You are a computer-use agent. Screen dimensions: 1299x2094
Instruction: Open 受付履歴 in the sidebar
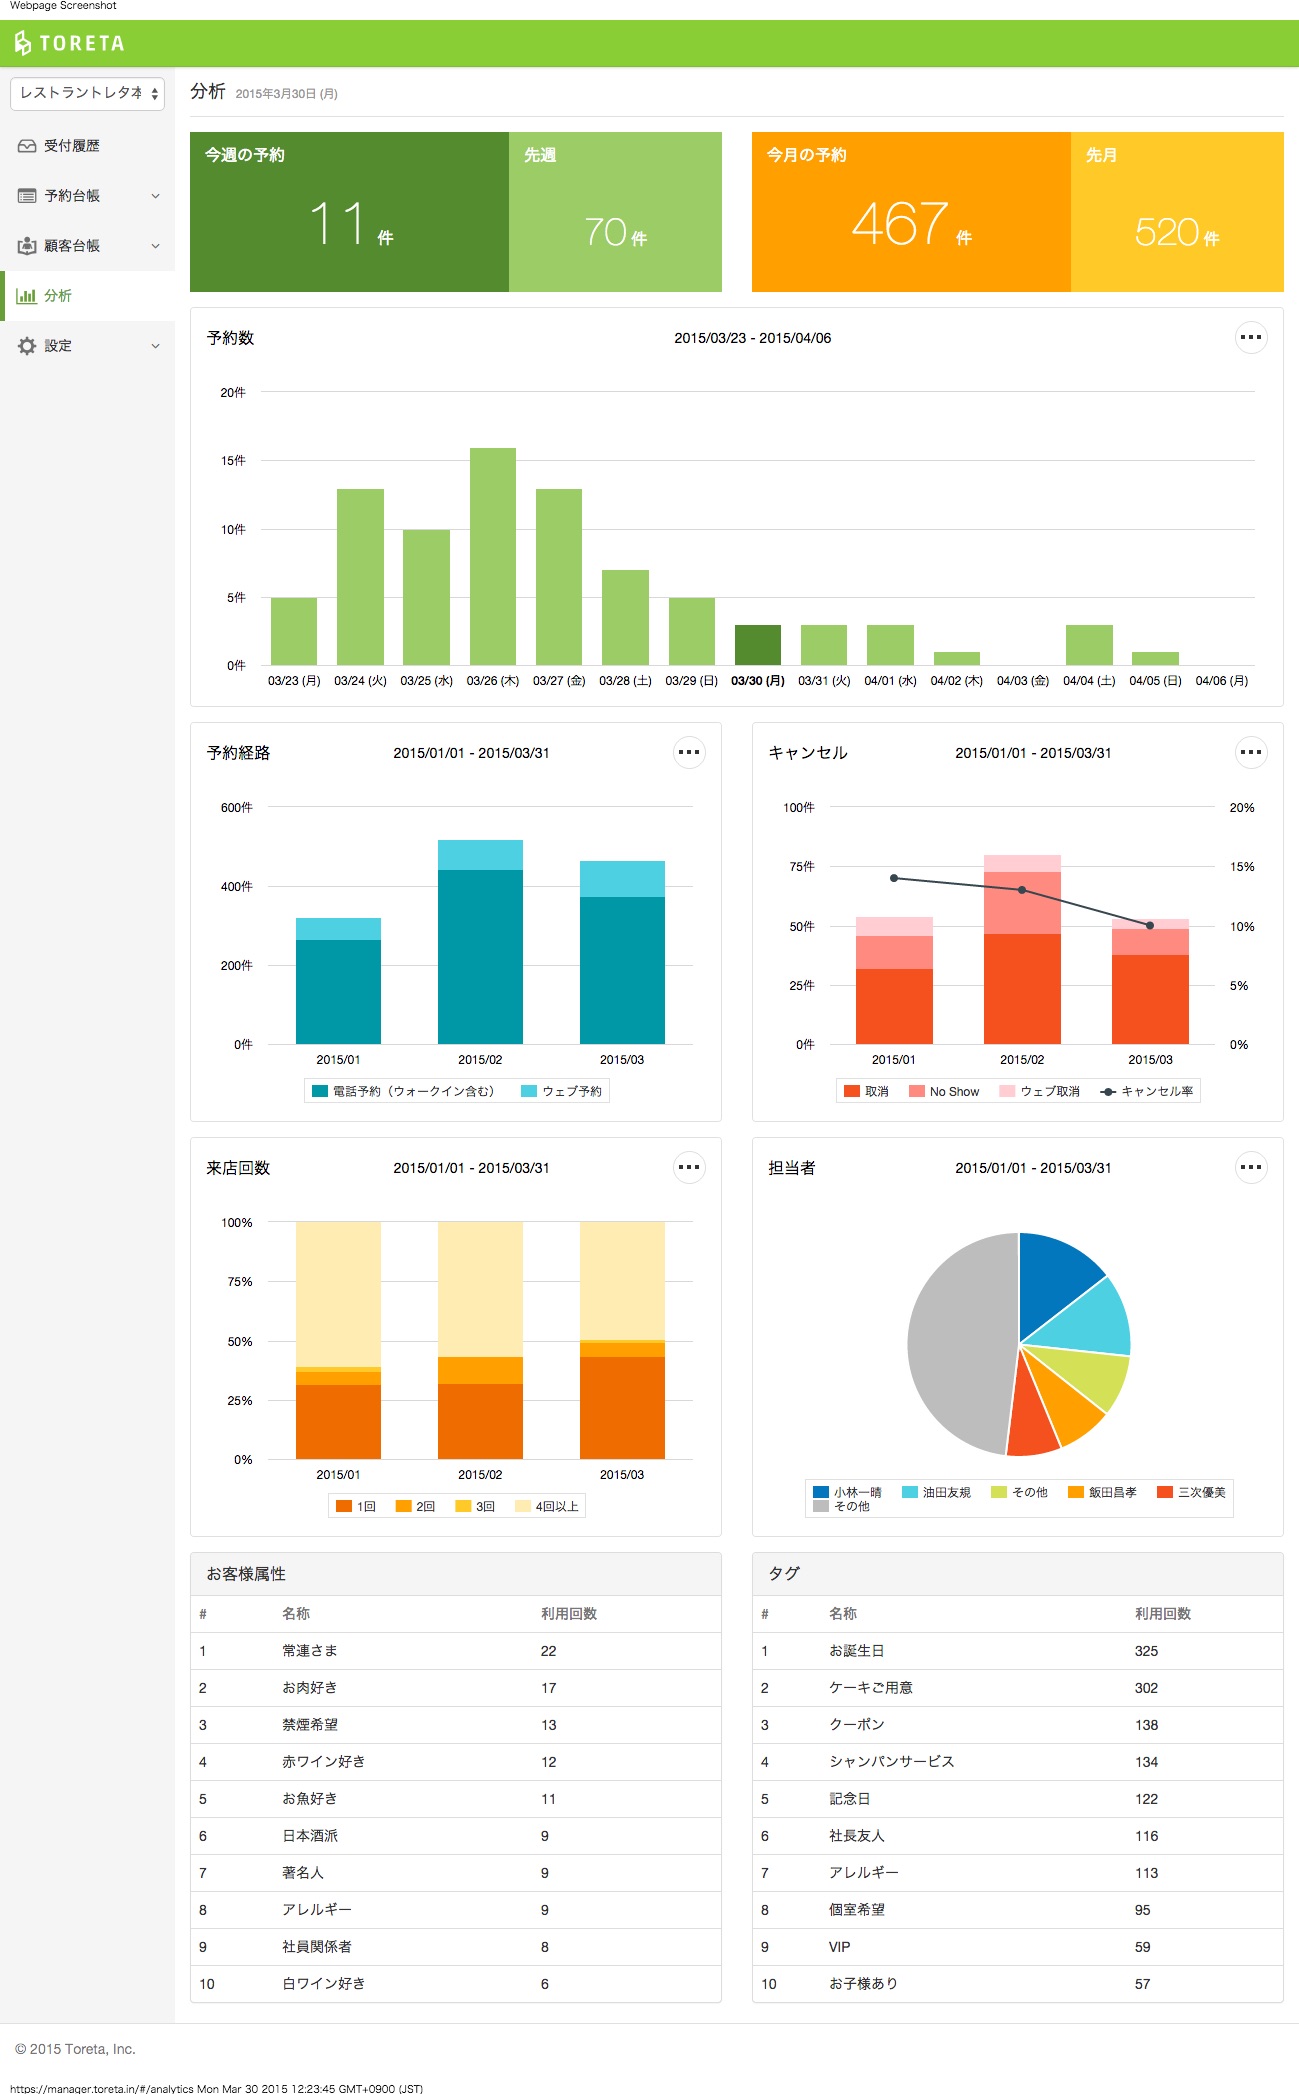(x=87, y=146)
